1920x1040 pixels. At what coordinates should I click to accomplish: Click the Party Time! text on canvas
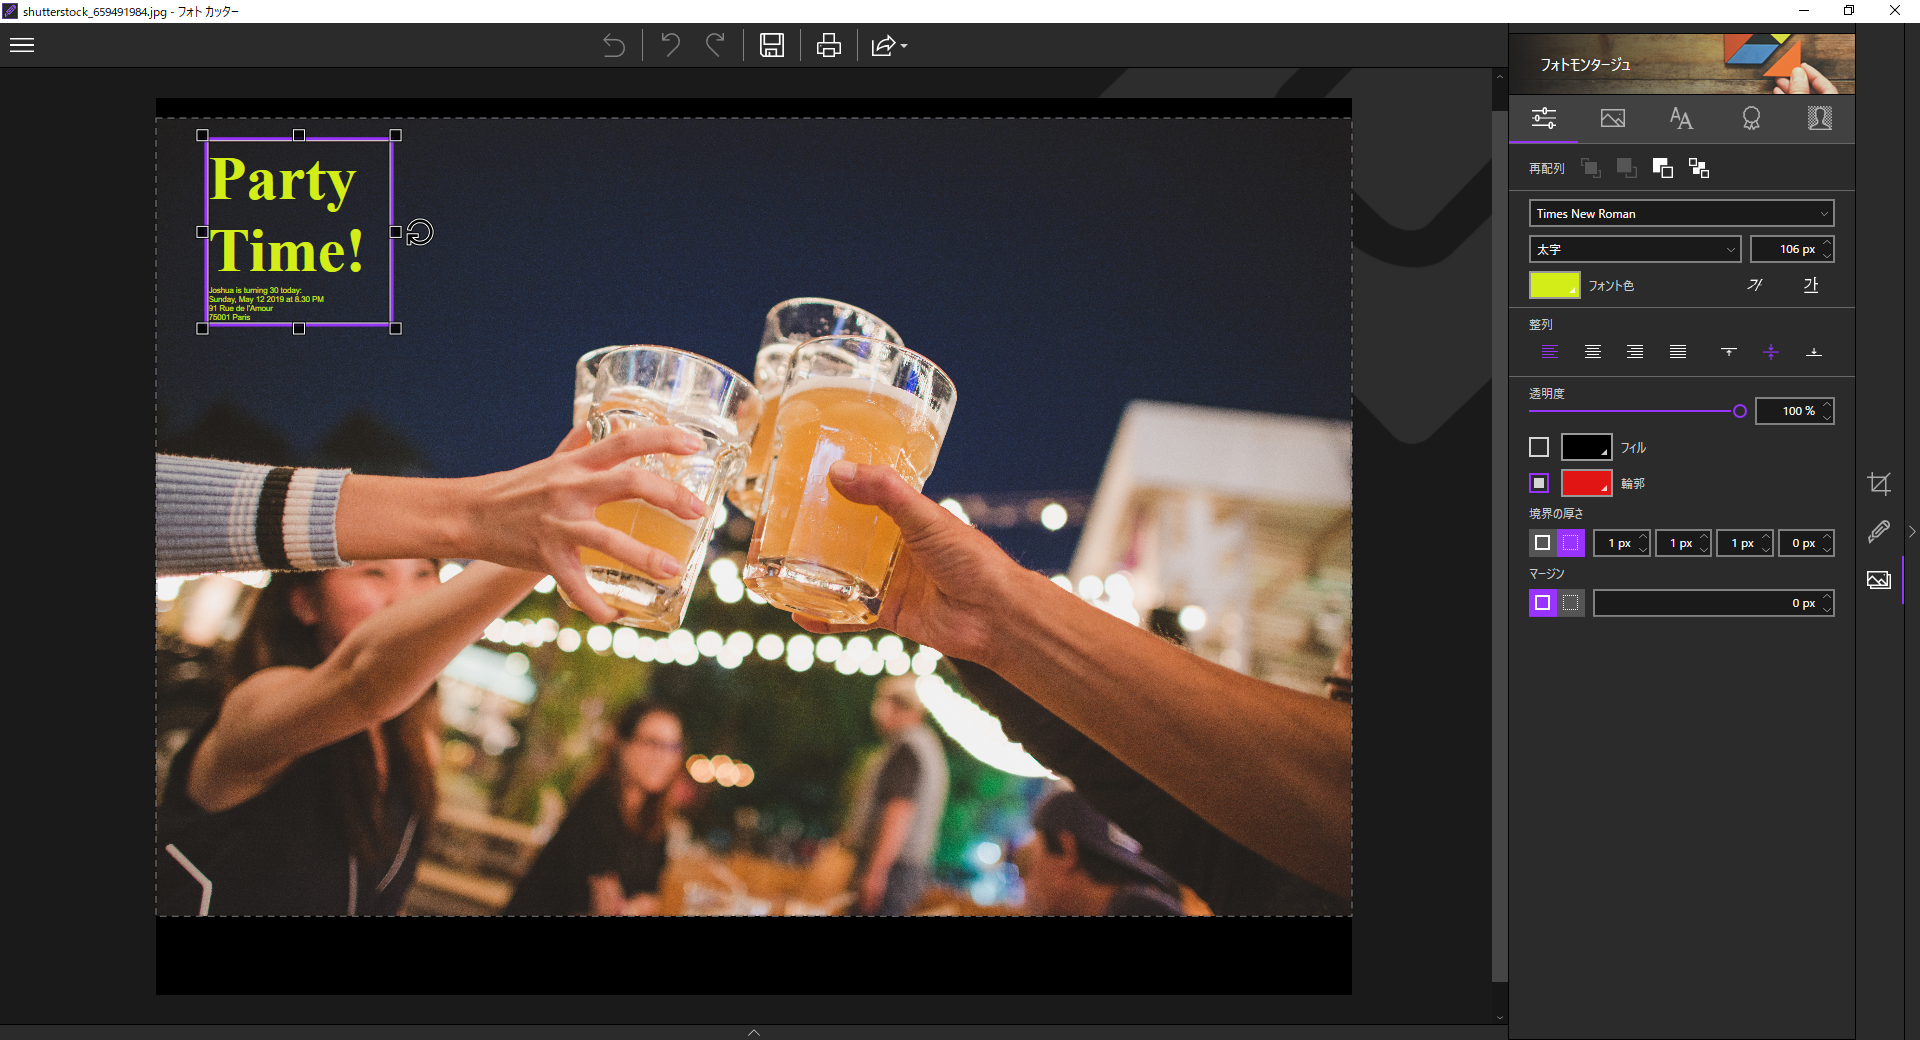point(285,215)
